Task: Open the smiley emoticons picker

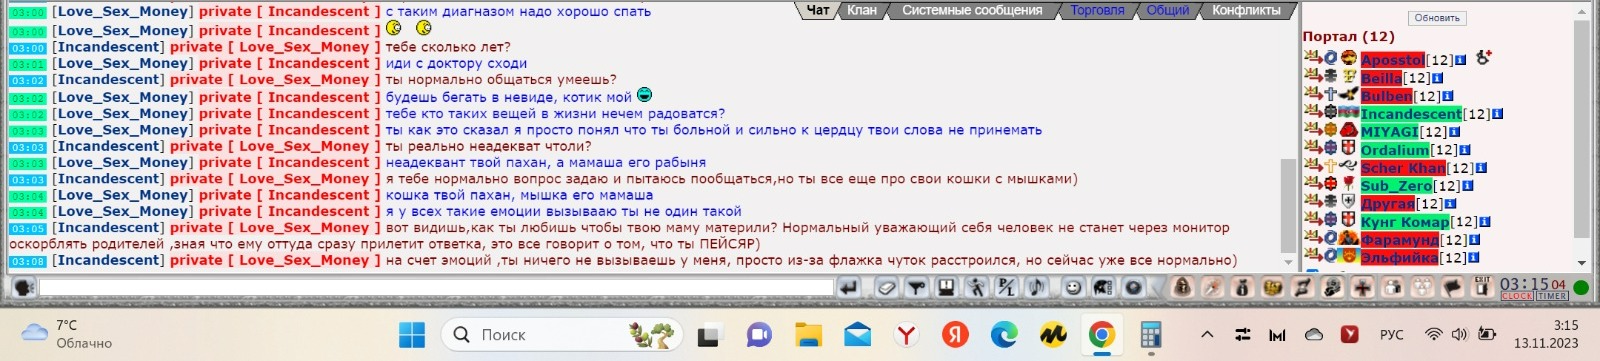Action: pyautogui.click(x=1073, y=288)
